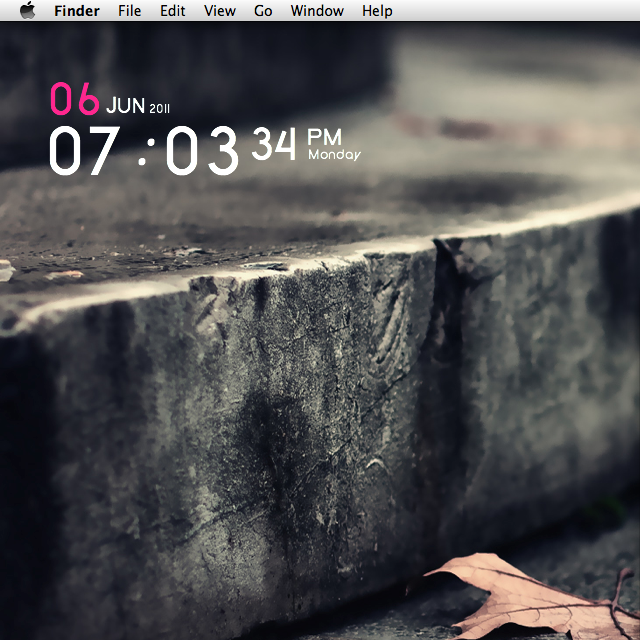Click the 'JUN' month label
The width and height of the screenshot is (640, 640).
tap(125, 105)
